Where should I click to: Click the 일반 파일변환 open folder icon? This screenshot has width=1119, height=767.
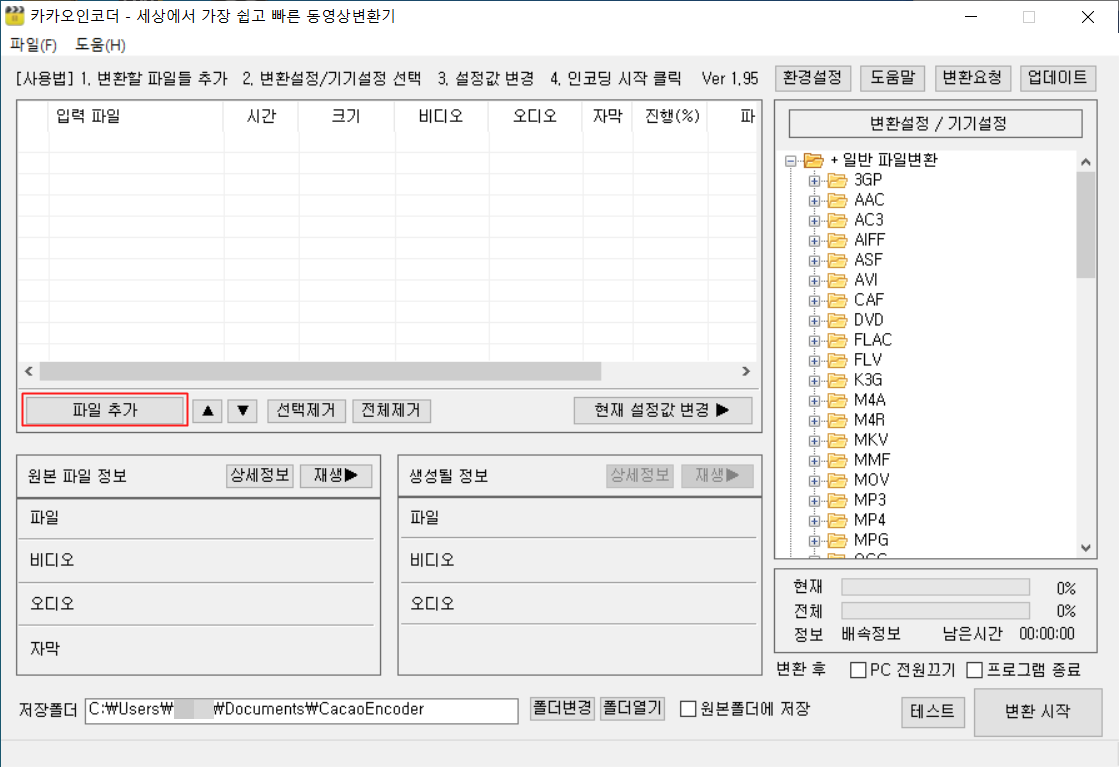[x=814, y=161]
